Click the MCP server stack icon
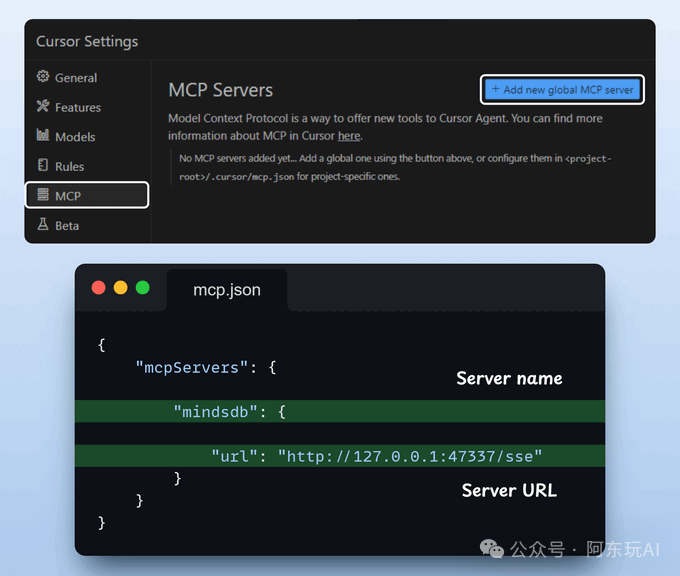Viewport: 680px width, 576px height. pos(43,194)
